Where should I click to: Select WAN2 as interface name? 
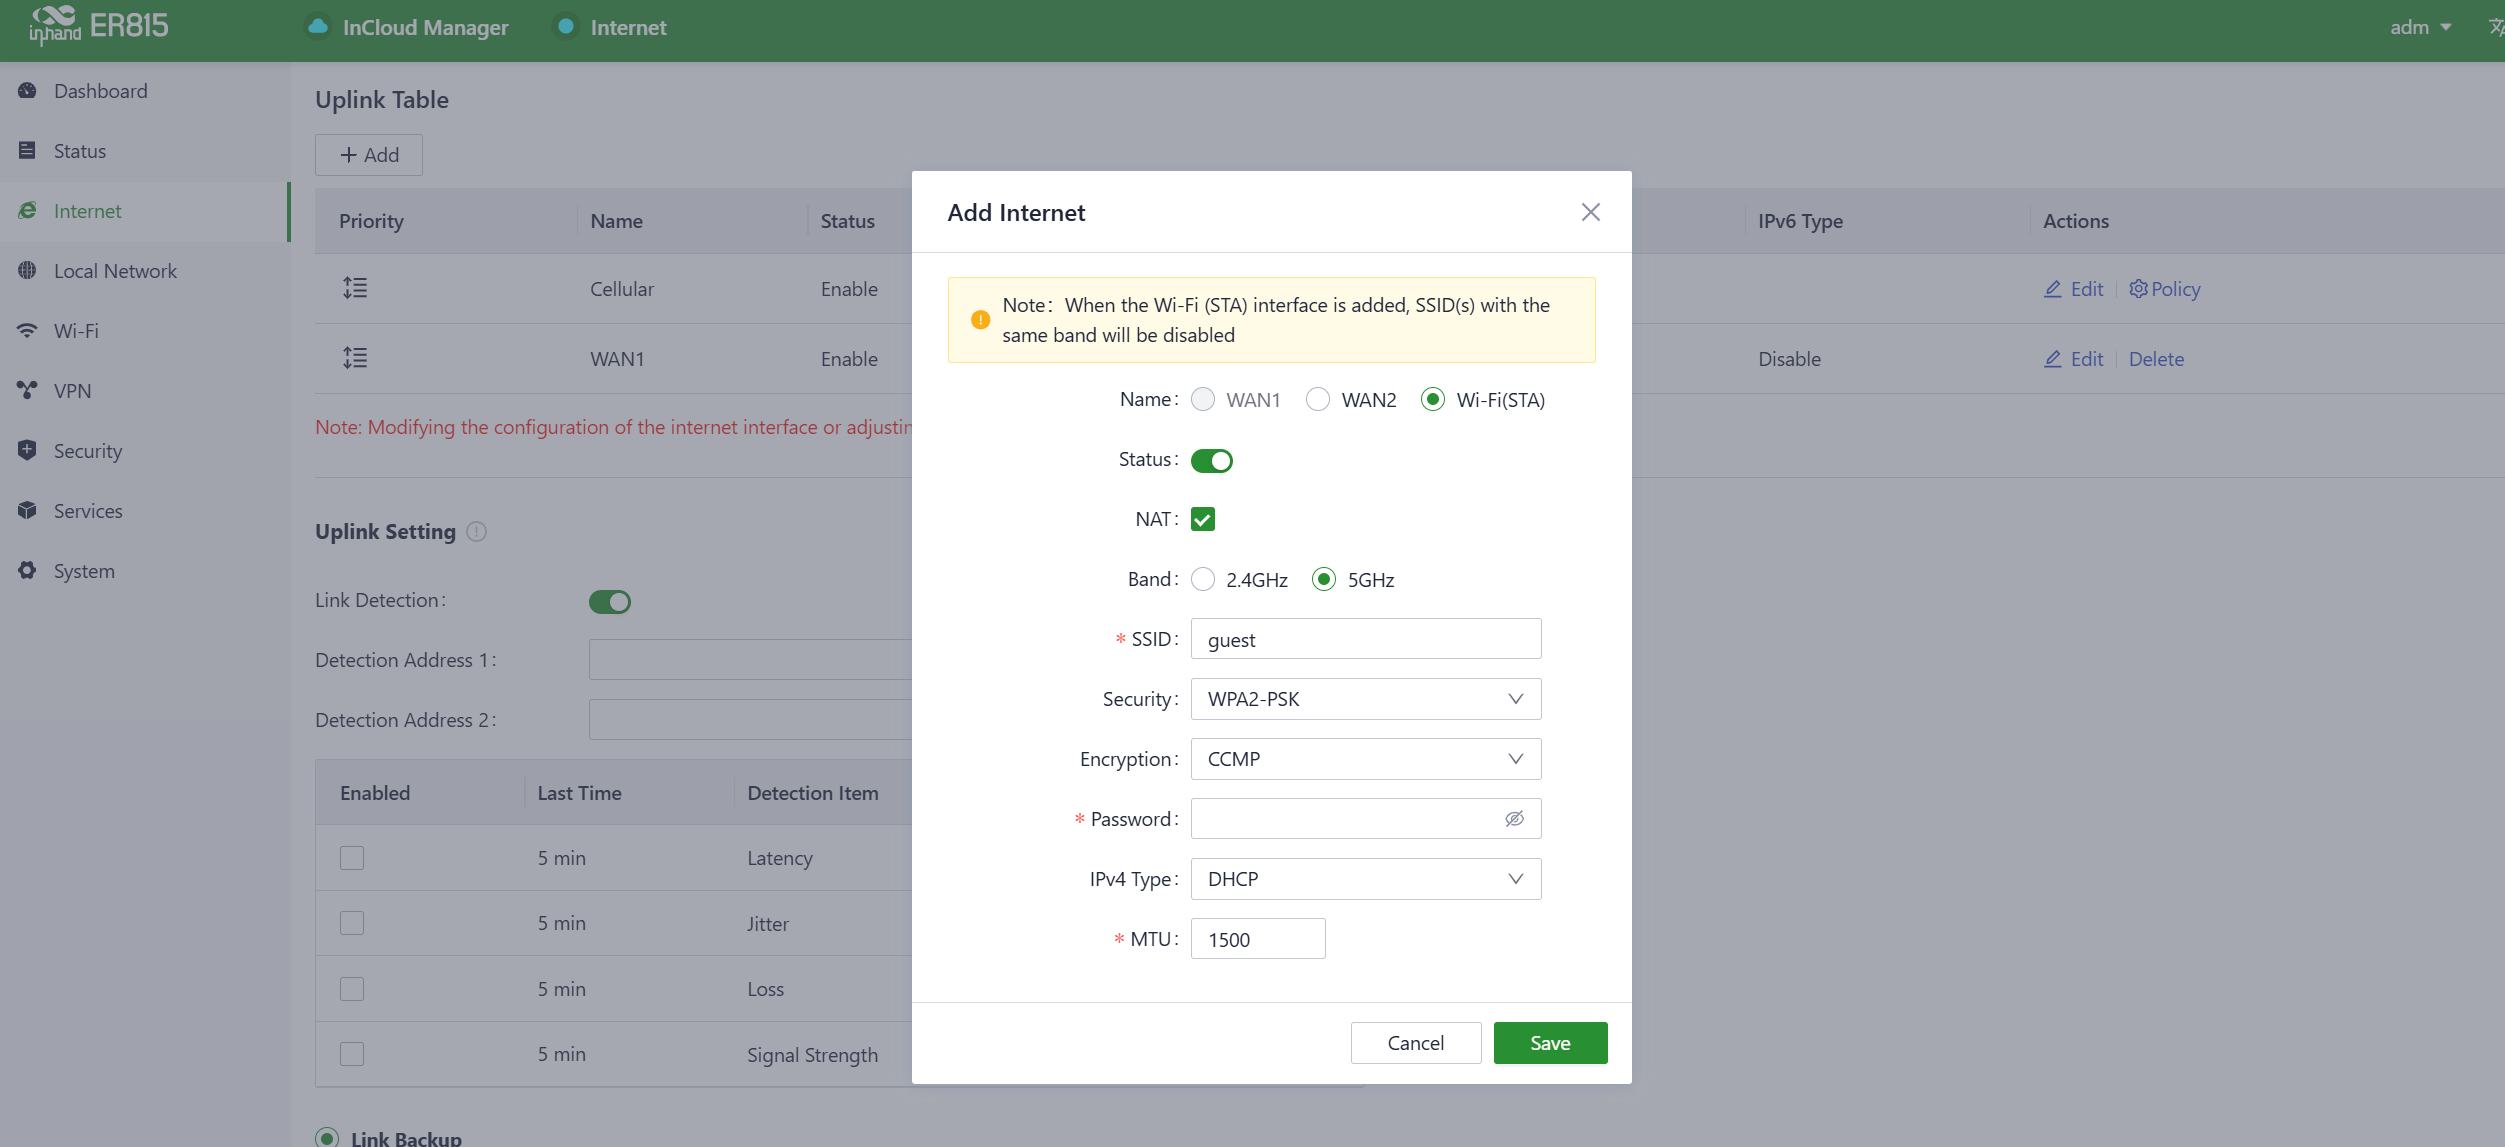[x=1318, y=400]
